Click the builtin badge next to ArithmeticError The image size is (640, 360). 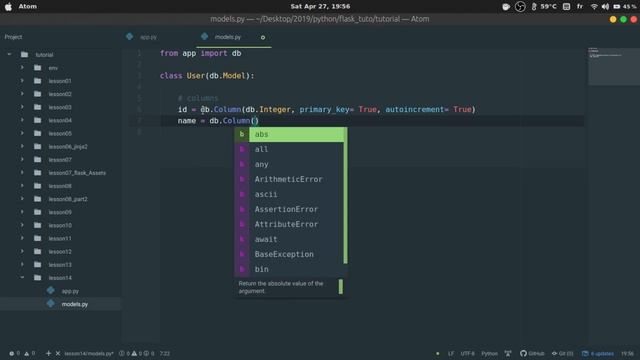pos(242,179)
